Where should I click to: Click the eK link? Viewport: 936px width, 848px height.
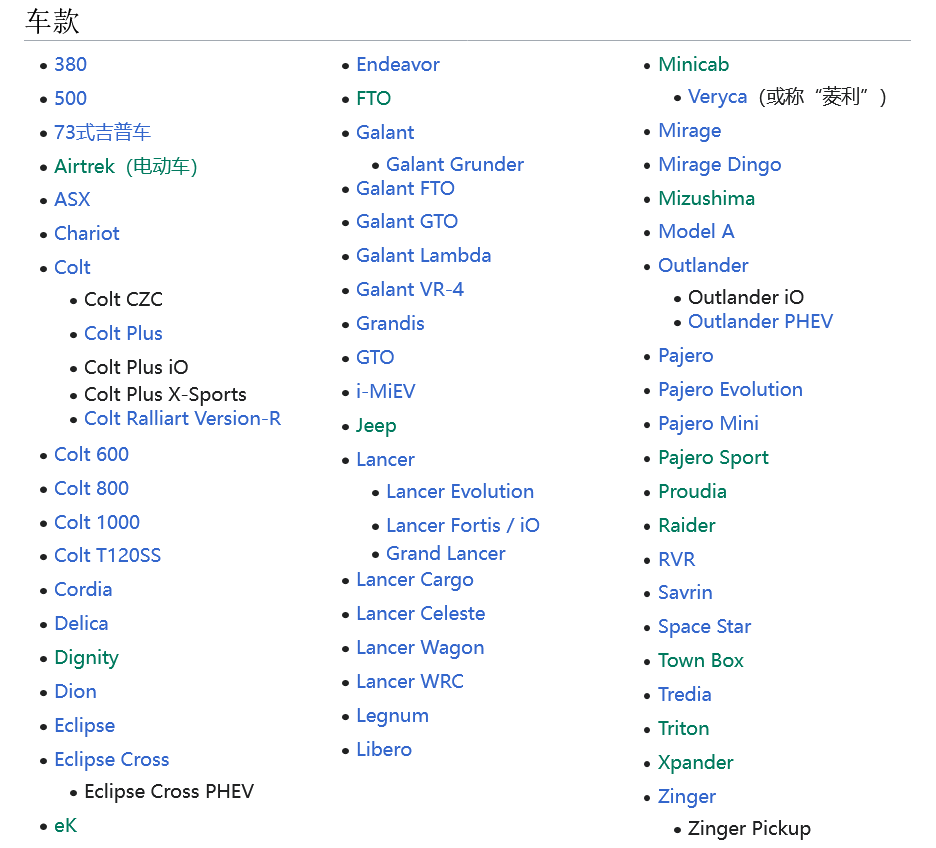point(66,826)
